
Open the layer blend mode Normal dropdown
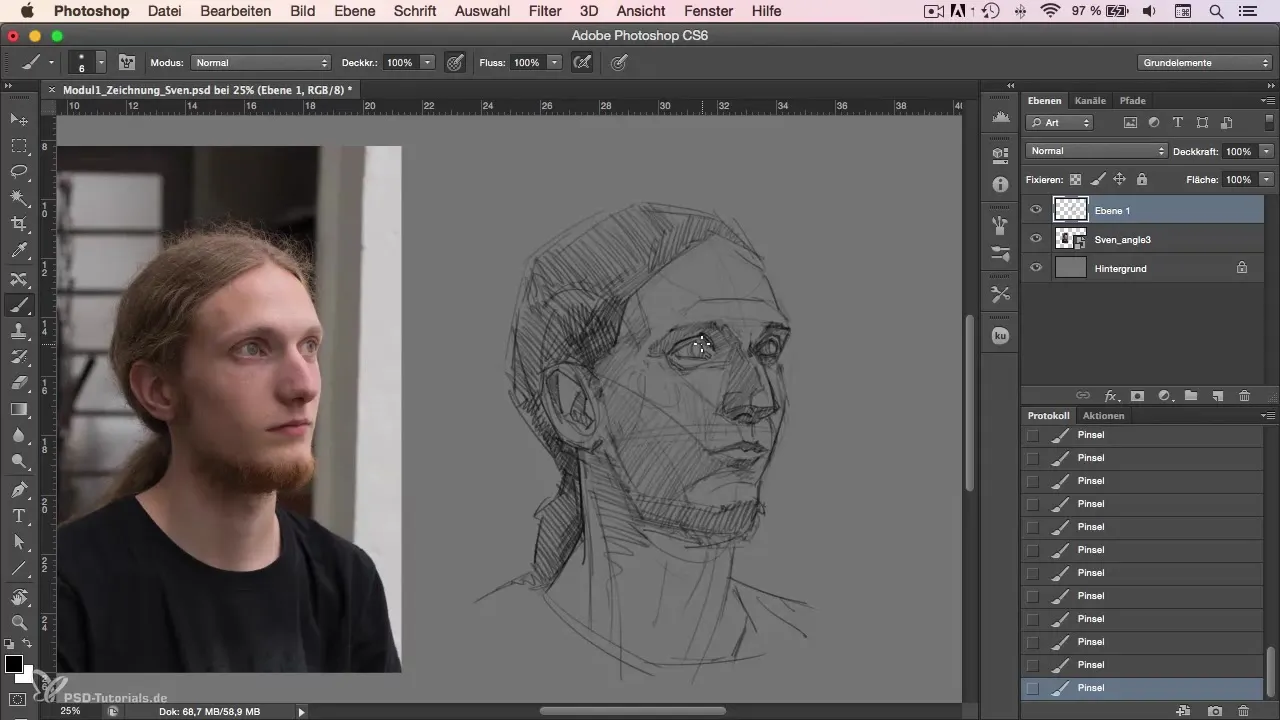[1096, 151]
